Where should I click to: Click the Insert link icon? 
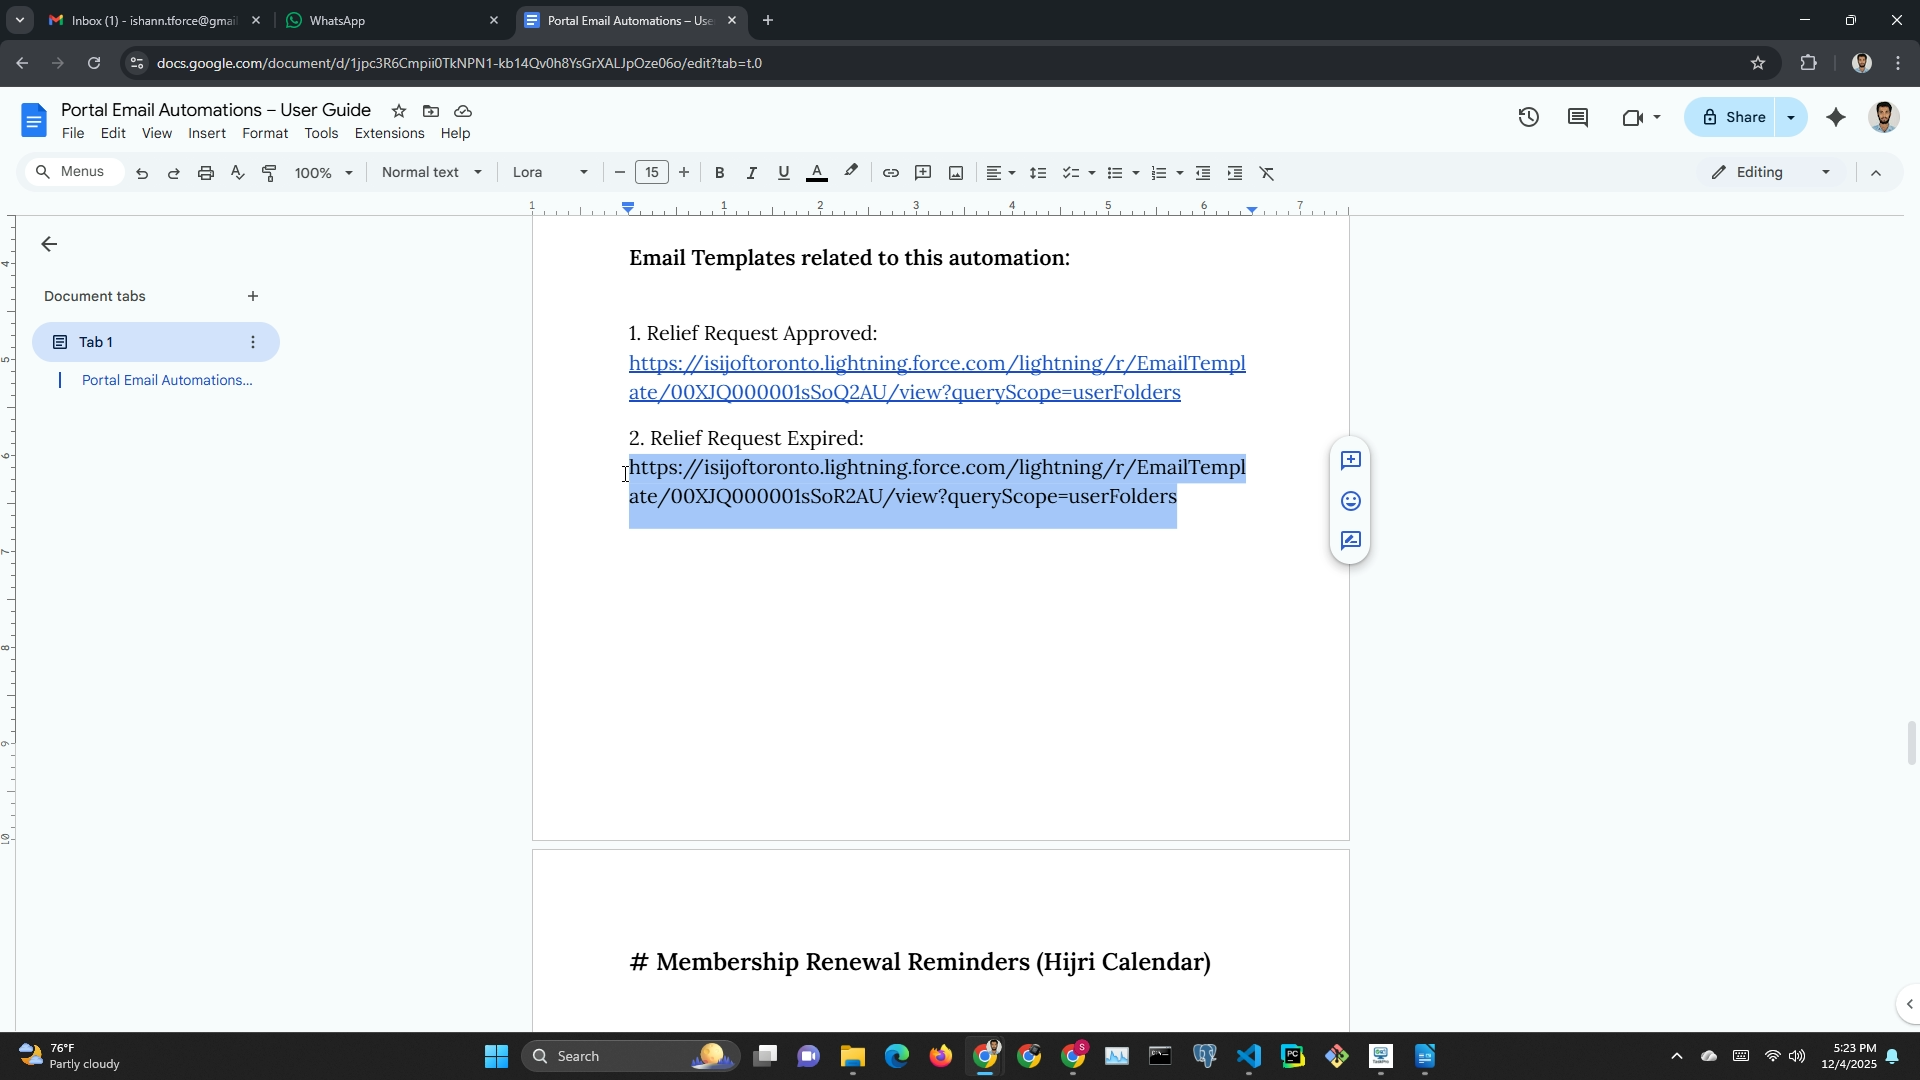coord(890,173)
